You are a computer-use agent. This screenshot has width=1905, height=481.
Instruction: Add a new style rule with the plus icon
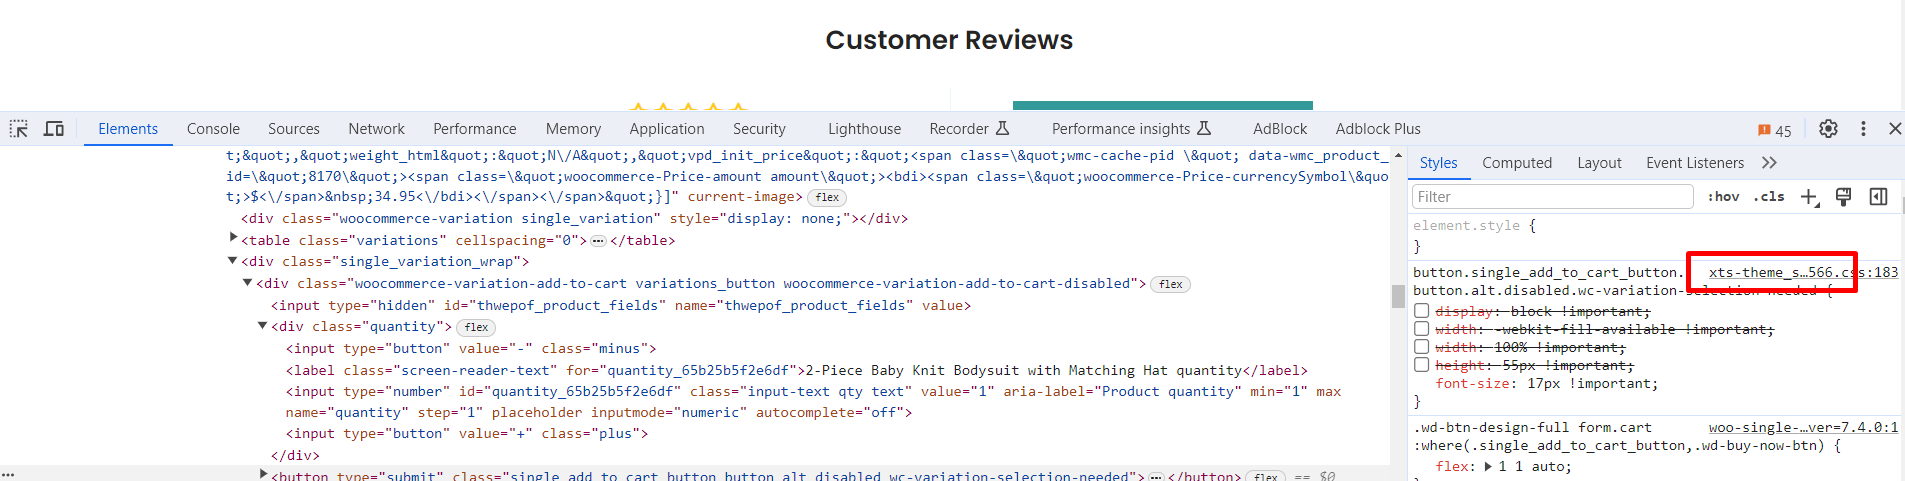pos(1809,197)
